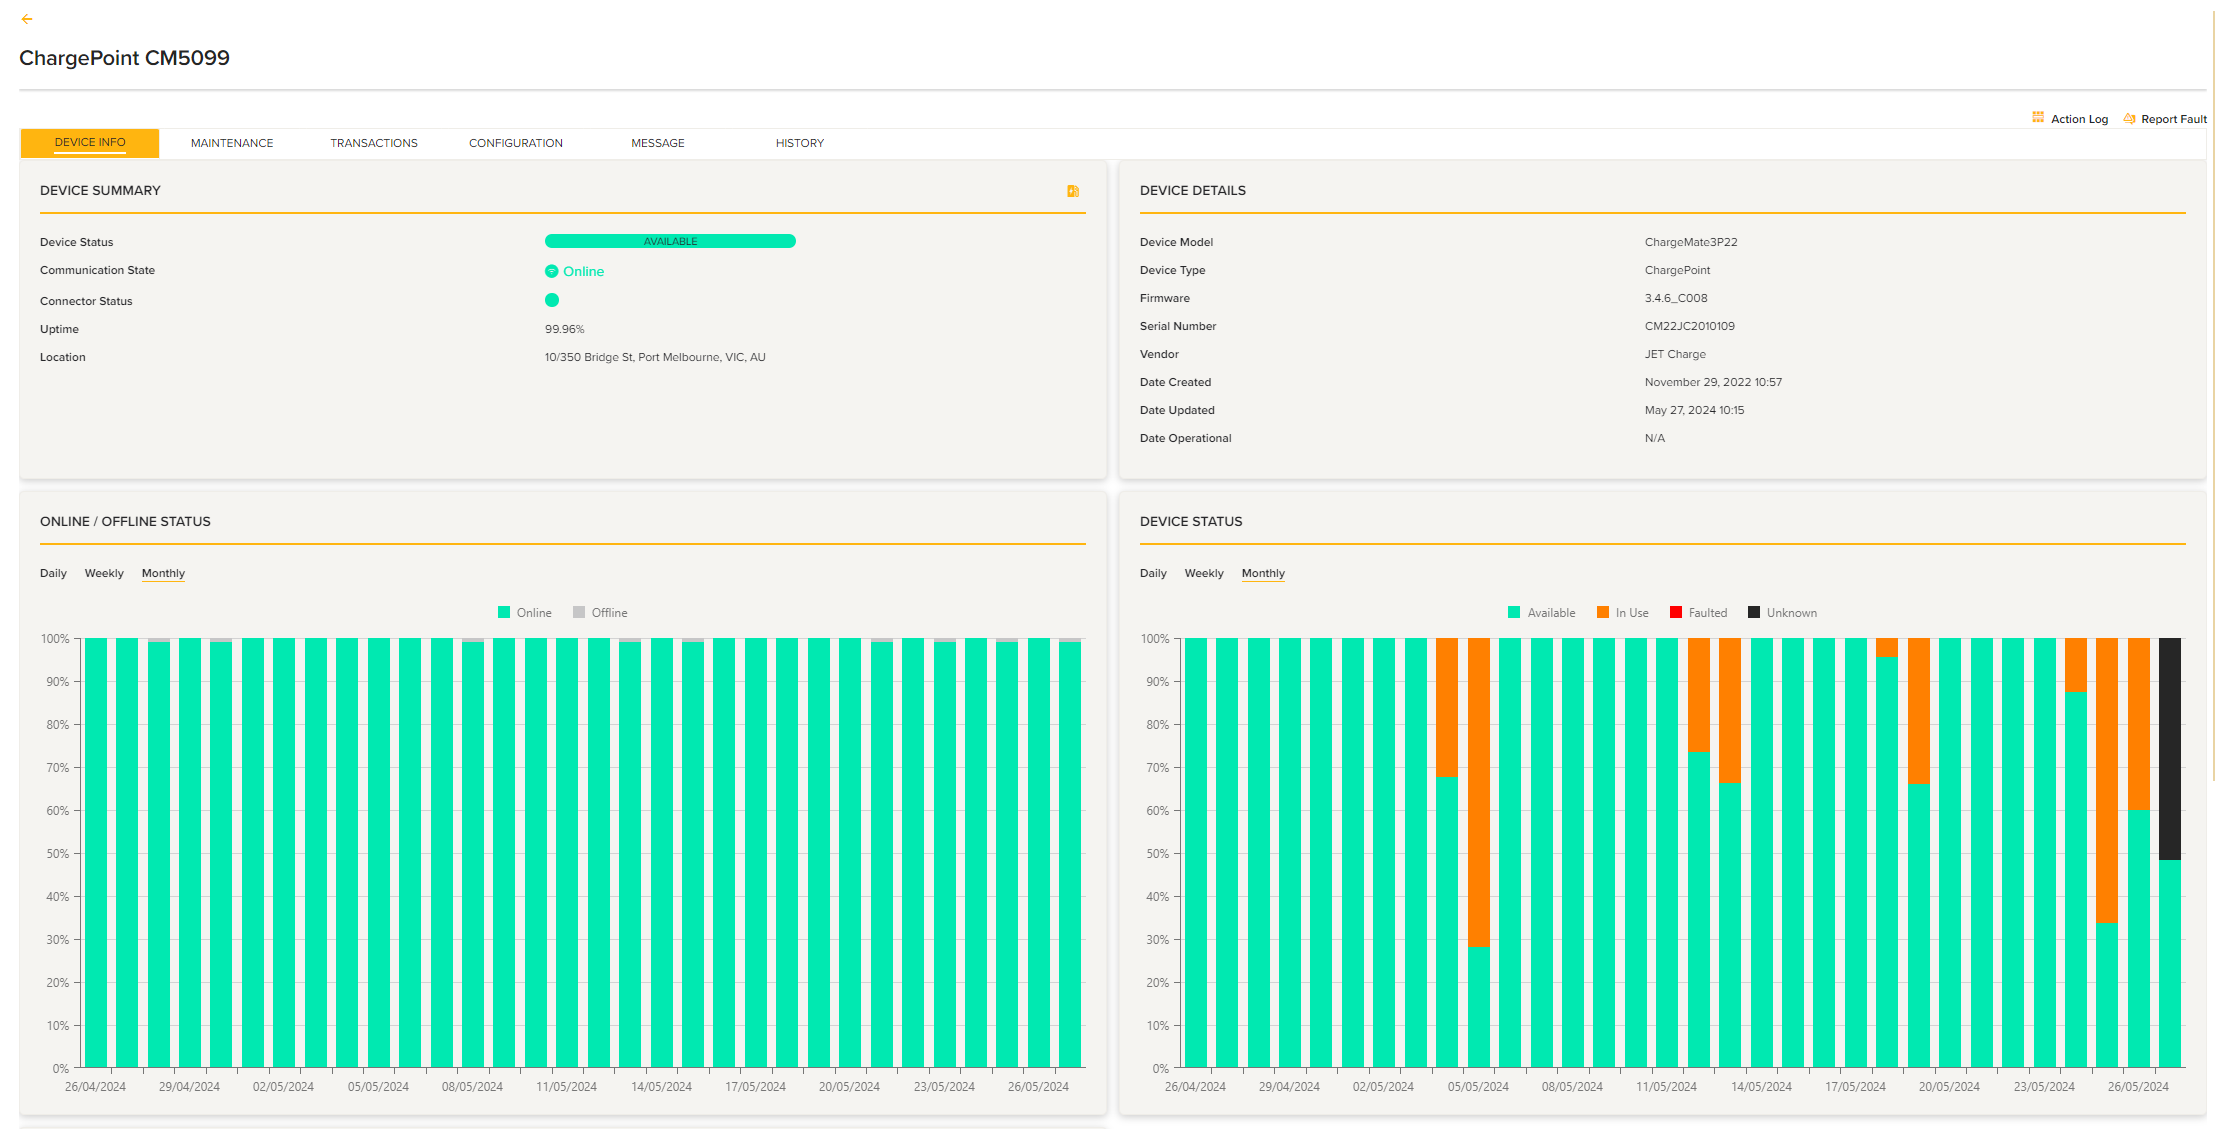Click the vendor name JET Charge
The width and height of the screenshot is (2215, 1129).
tap(1675, 354)
